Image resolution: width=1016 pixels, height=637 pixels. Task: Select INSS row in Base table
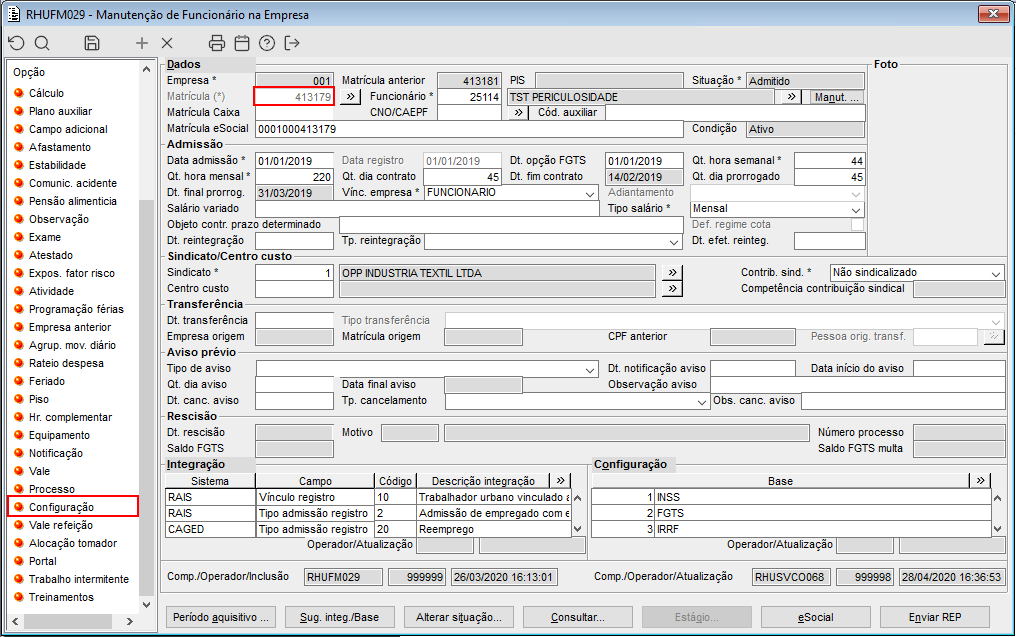click(x=791, y=498)
